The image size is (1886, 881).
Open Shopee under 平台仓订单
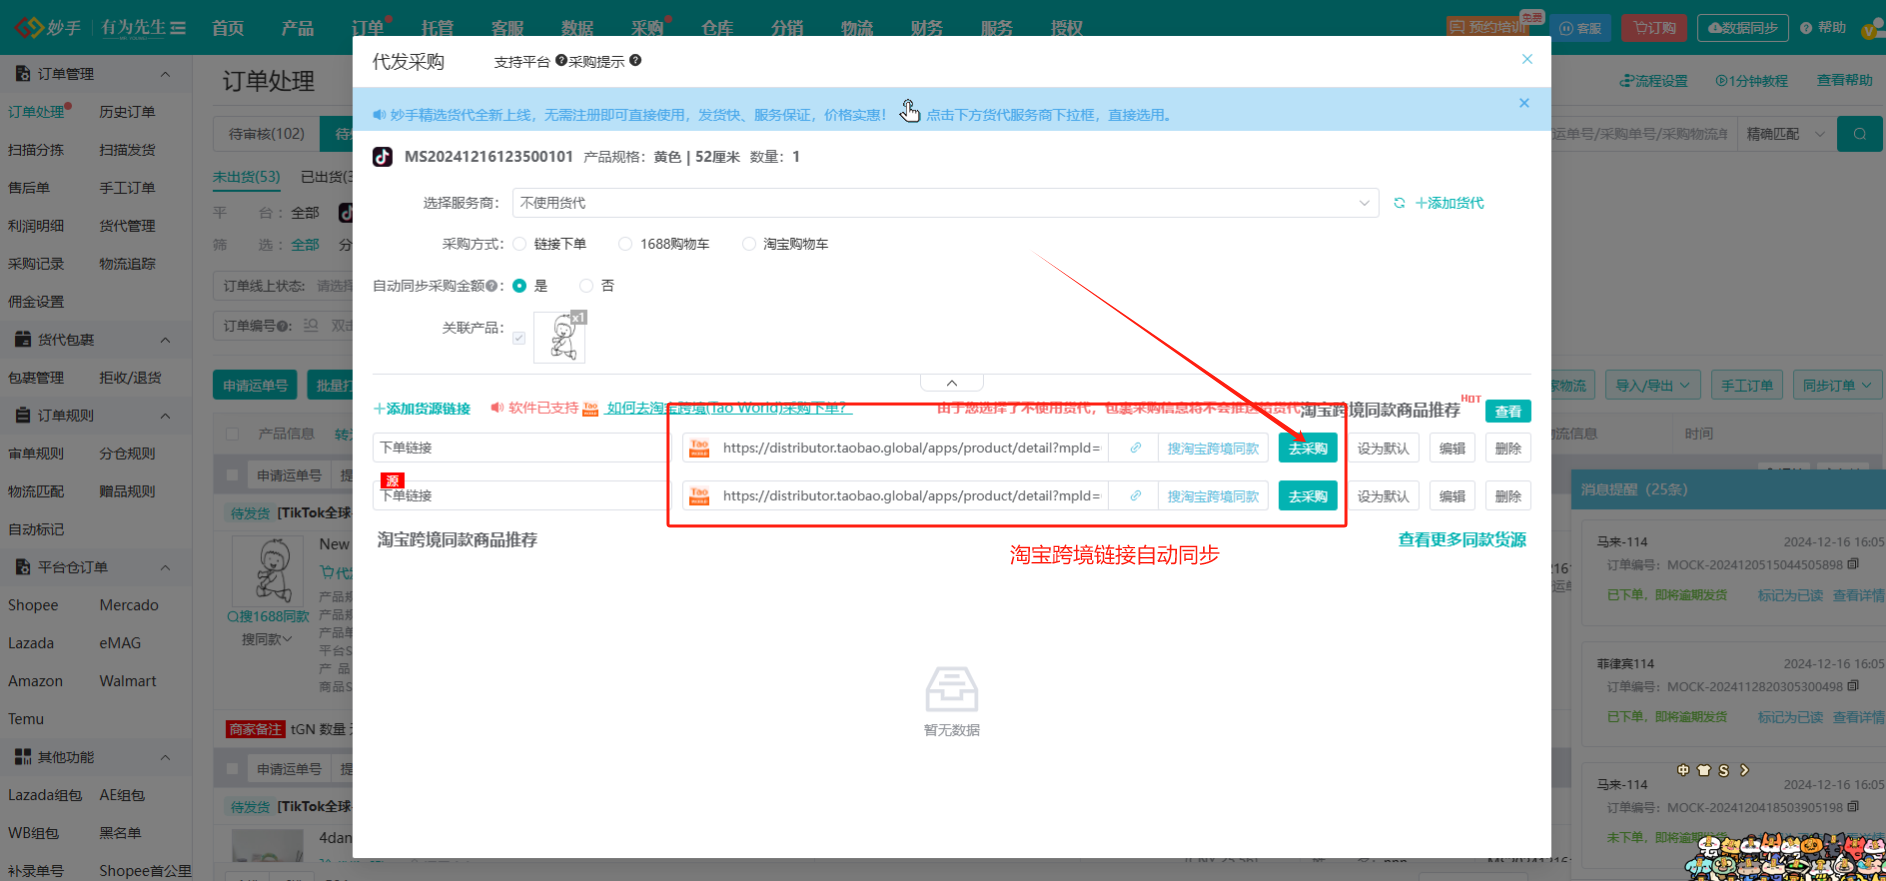click(33, 606)
